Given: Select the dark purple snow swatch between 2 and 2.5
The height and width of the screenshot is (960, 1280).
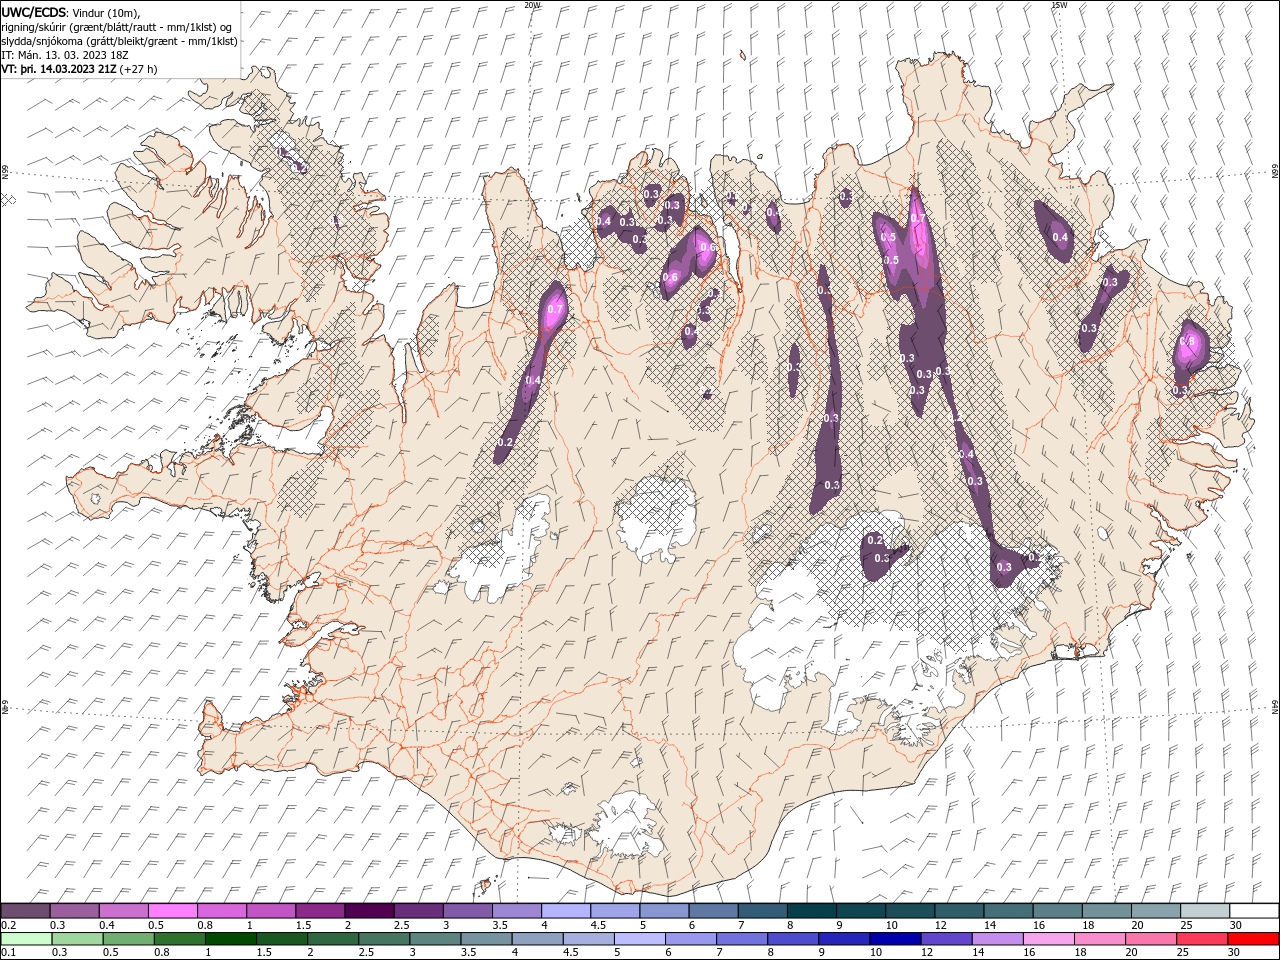Looking at the screenshot, I should pyautogui.click(x=369, y=911).
